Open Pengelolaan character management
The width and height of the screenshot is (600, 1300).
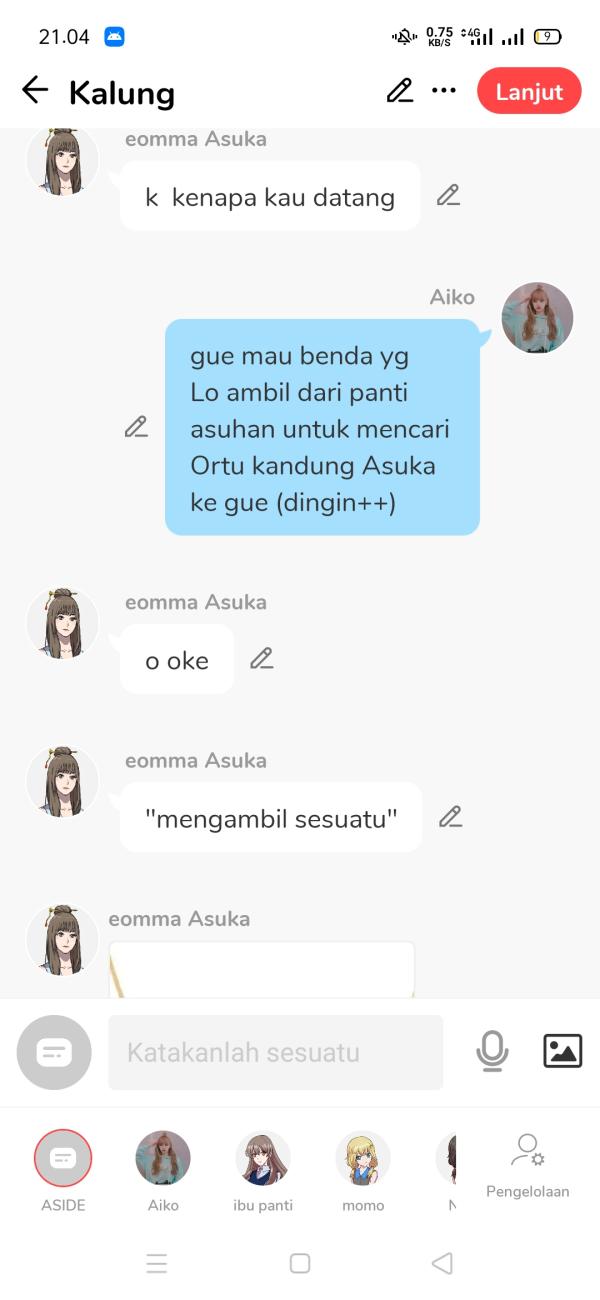(528, 1166)
